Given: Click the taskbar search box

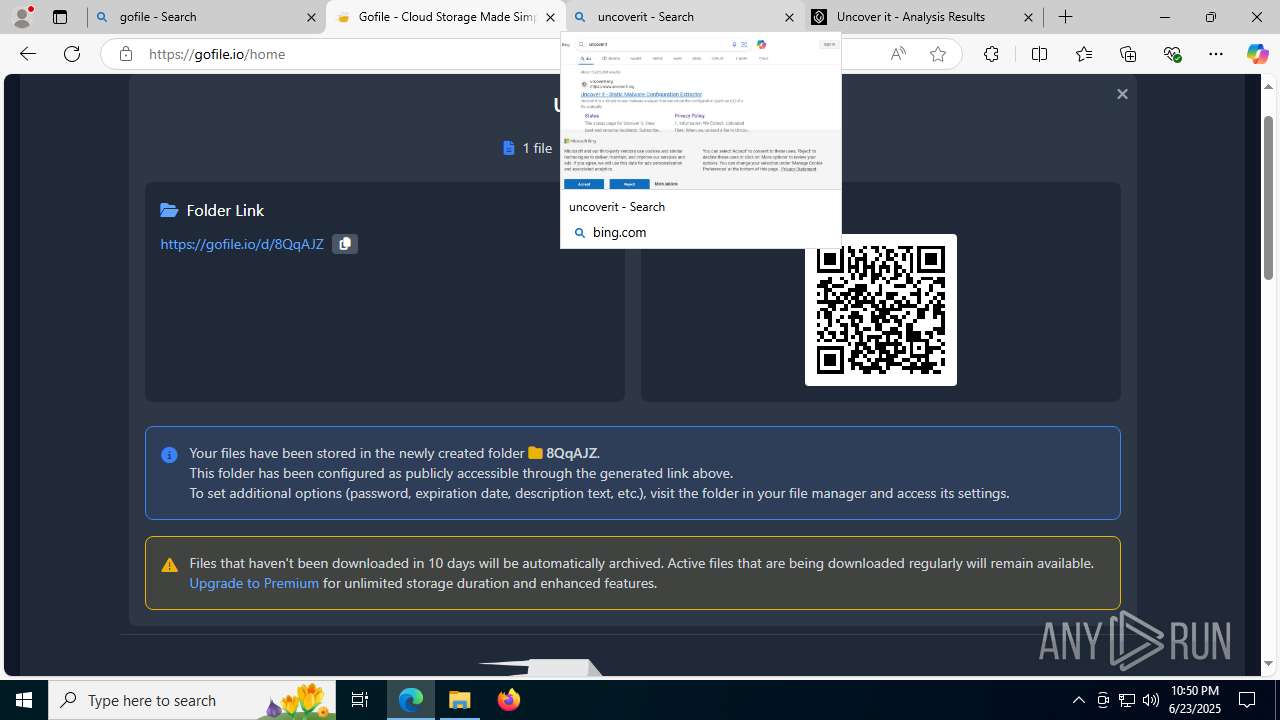Looking at the screenshot, I should pyautogui.click(x=192, y=700).
